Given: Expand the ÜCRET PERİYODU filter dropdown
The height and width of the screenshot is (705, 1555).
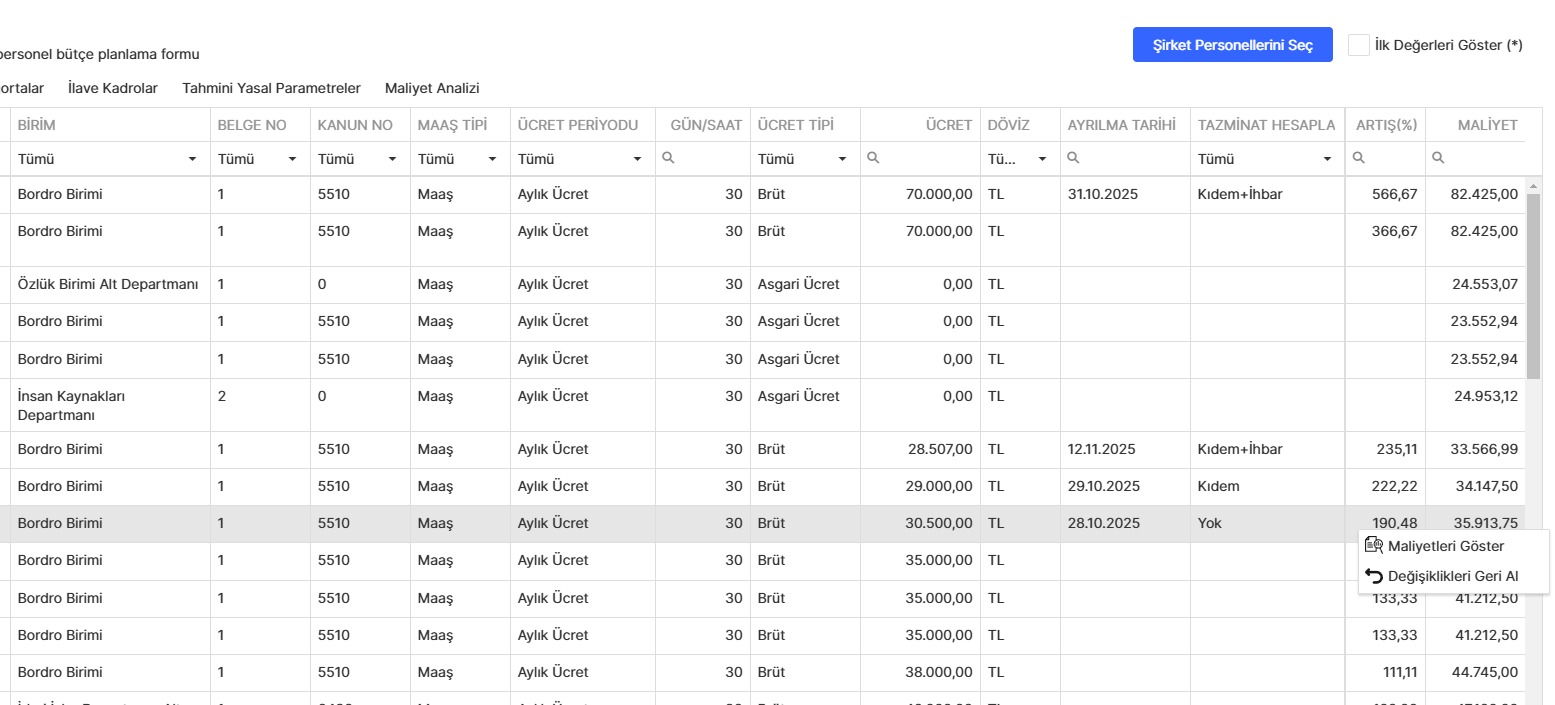Looking at the screenshot, I should coord(637,159).
